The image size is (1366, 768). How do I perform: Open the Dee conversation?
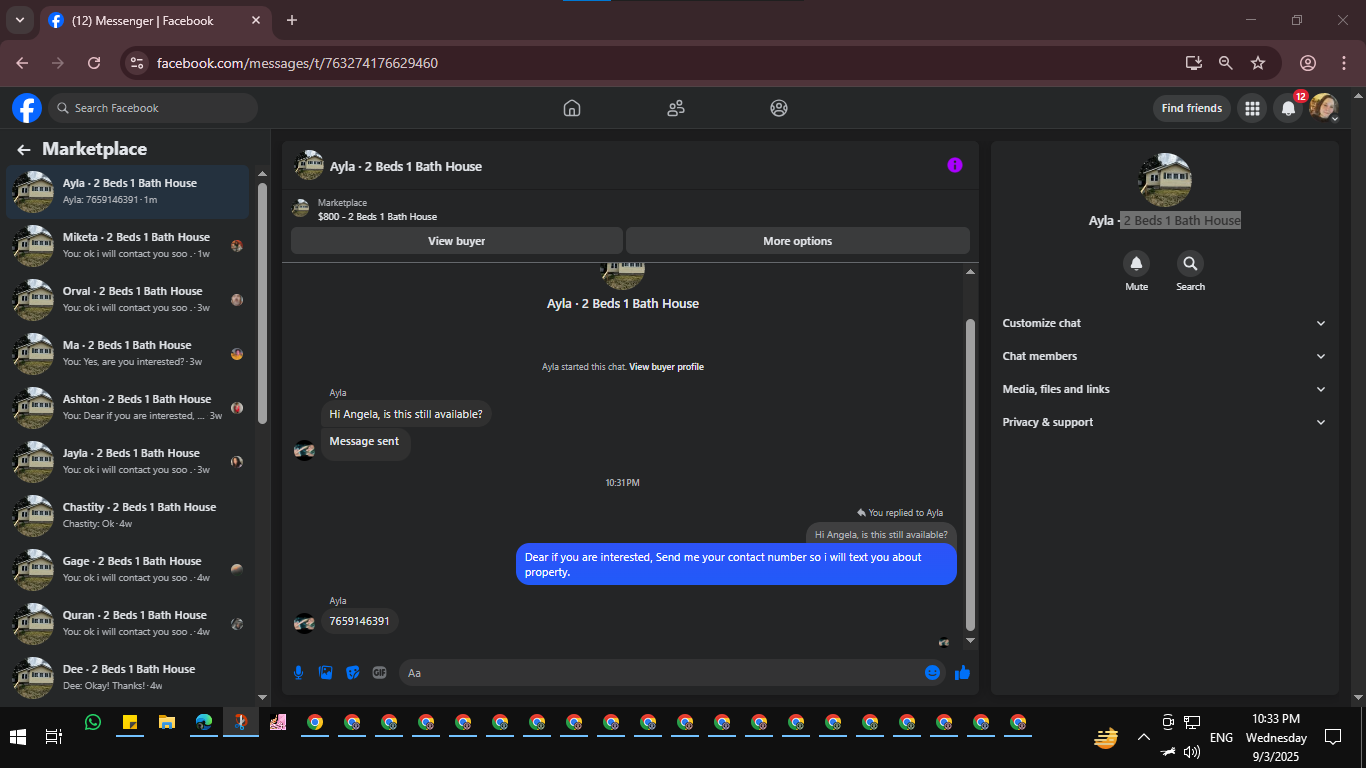coord(128,677)
